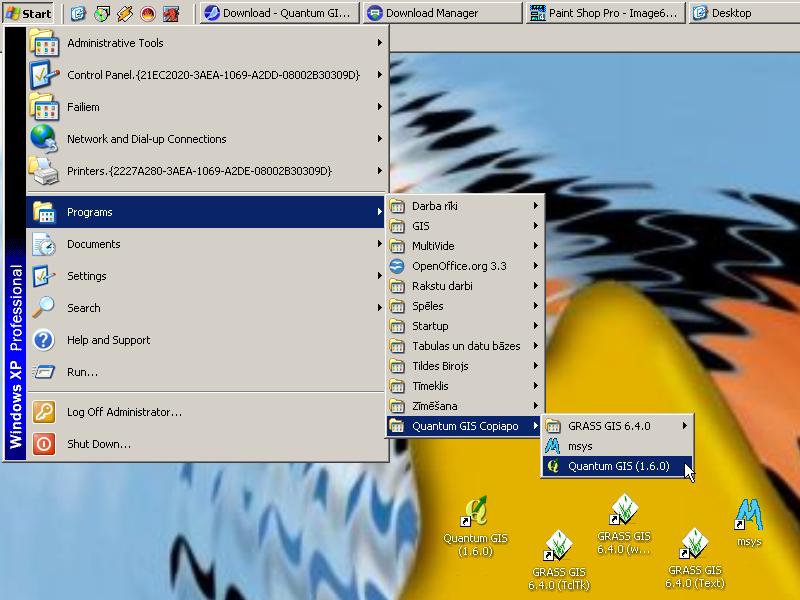Open the OpenOffice.org 3.3 submenu
Image resolution: width=800 pixels, height=600 pixels.
coord(465,266)
